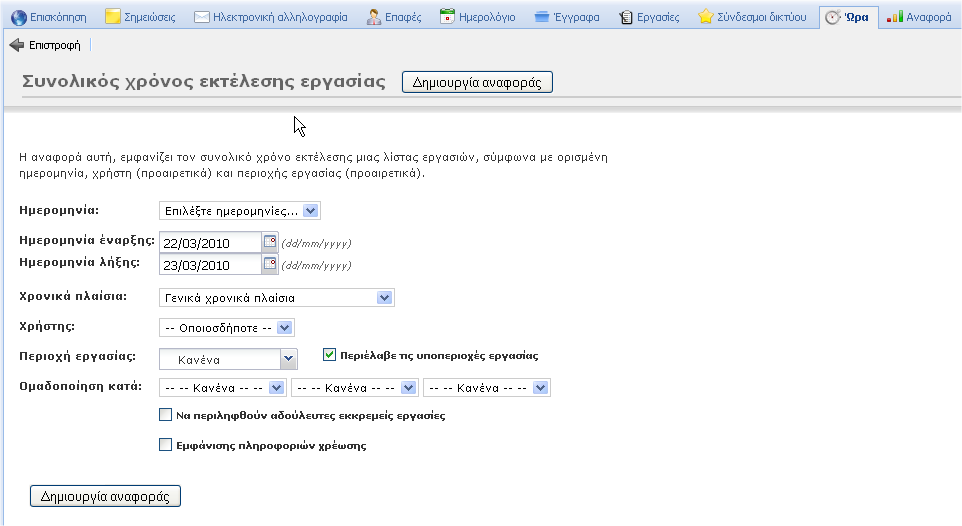Click the star icon for Σύνδεσμοι δικτύου

click(706, 17)
